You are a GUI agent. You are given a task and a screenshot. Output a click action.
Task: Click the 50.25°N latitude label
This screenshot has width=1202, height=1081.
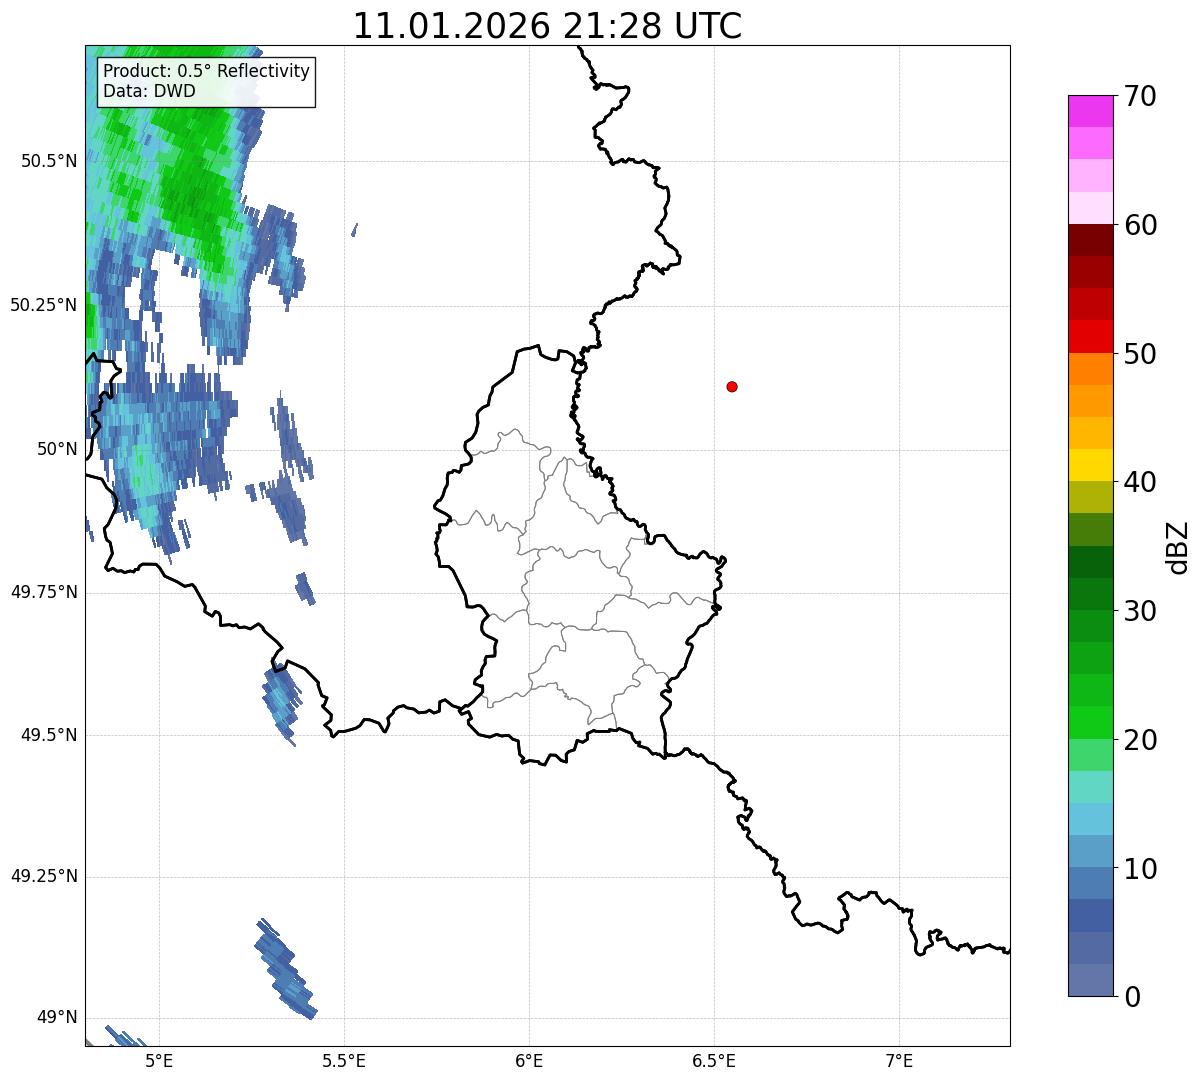tap(43, 305)
